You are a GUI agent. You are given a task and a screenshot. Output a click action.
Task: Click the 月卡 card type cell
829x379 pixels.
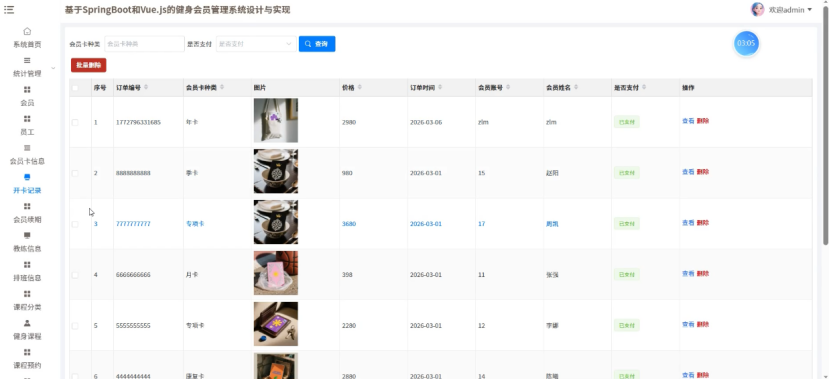191,275
